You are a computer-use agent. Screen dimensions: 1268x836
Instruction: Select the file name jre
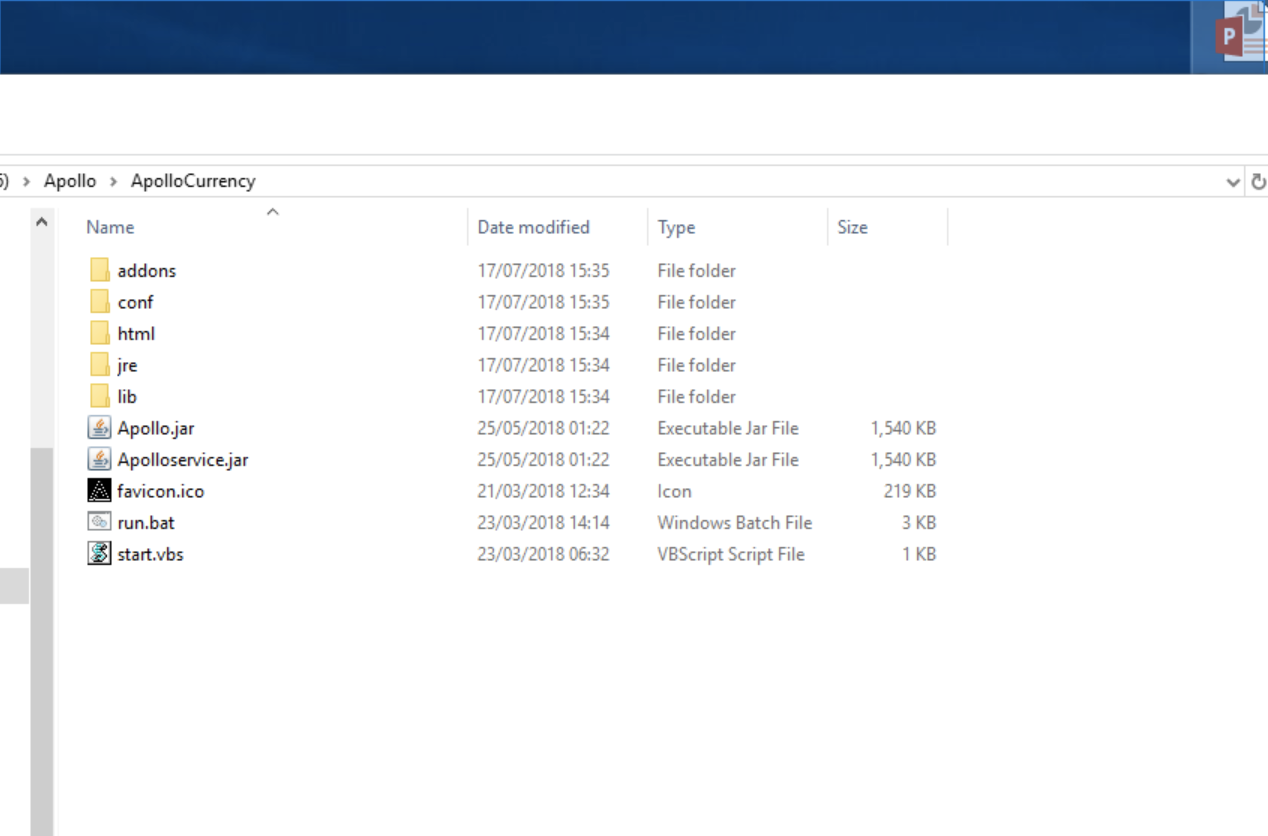[x=127, y=365]
